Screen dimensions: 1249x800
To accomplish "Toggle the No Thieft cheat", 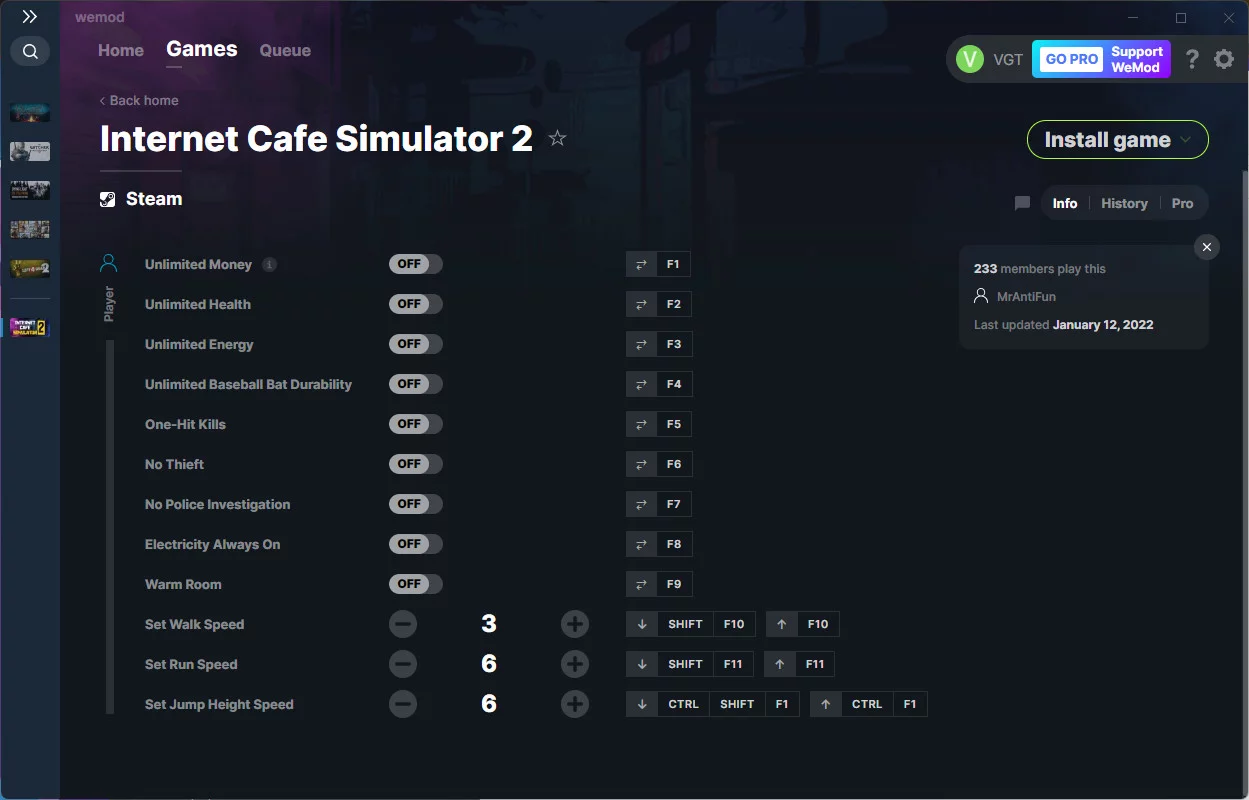I will (x=416, y=464).
